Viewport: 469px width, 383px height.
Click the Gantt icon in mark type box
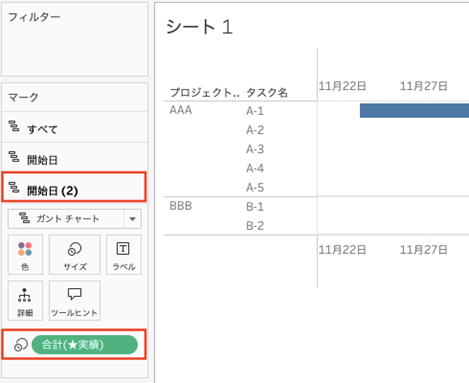coord(24,218)
